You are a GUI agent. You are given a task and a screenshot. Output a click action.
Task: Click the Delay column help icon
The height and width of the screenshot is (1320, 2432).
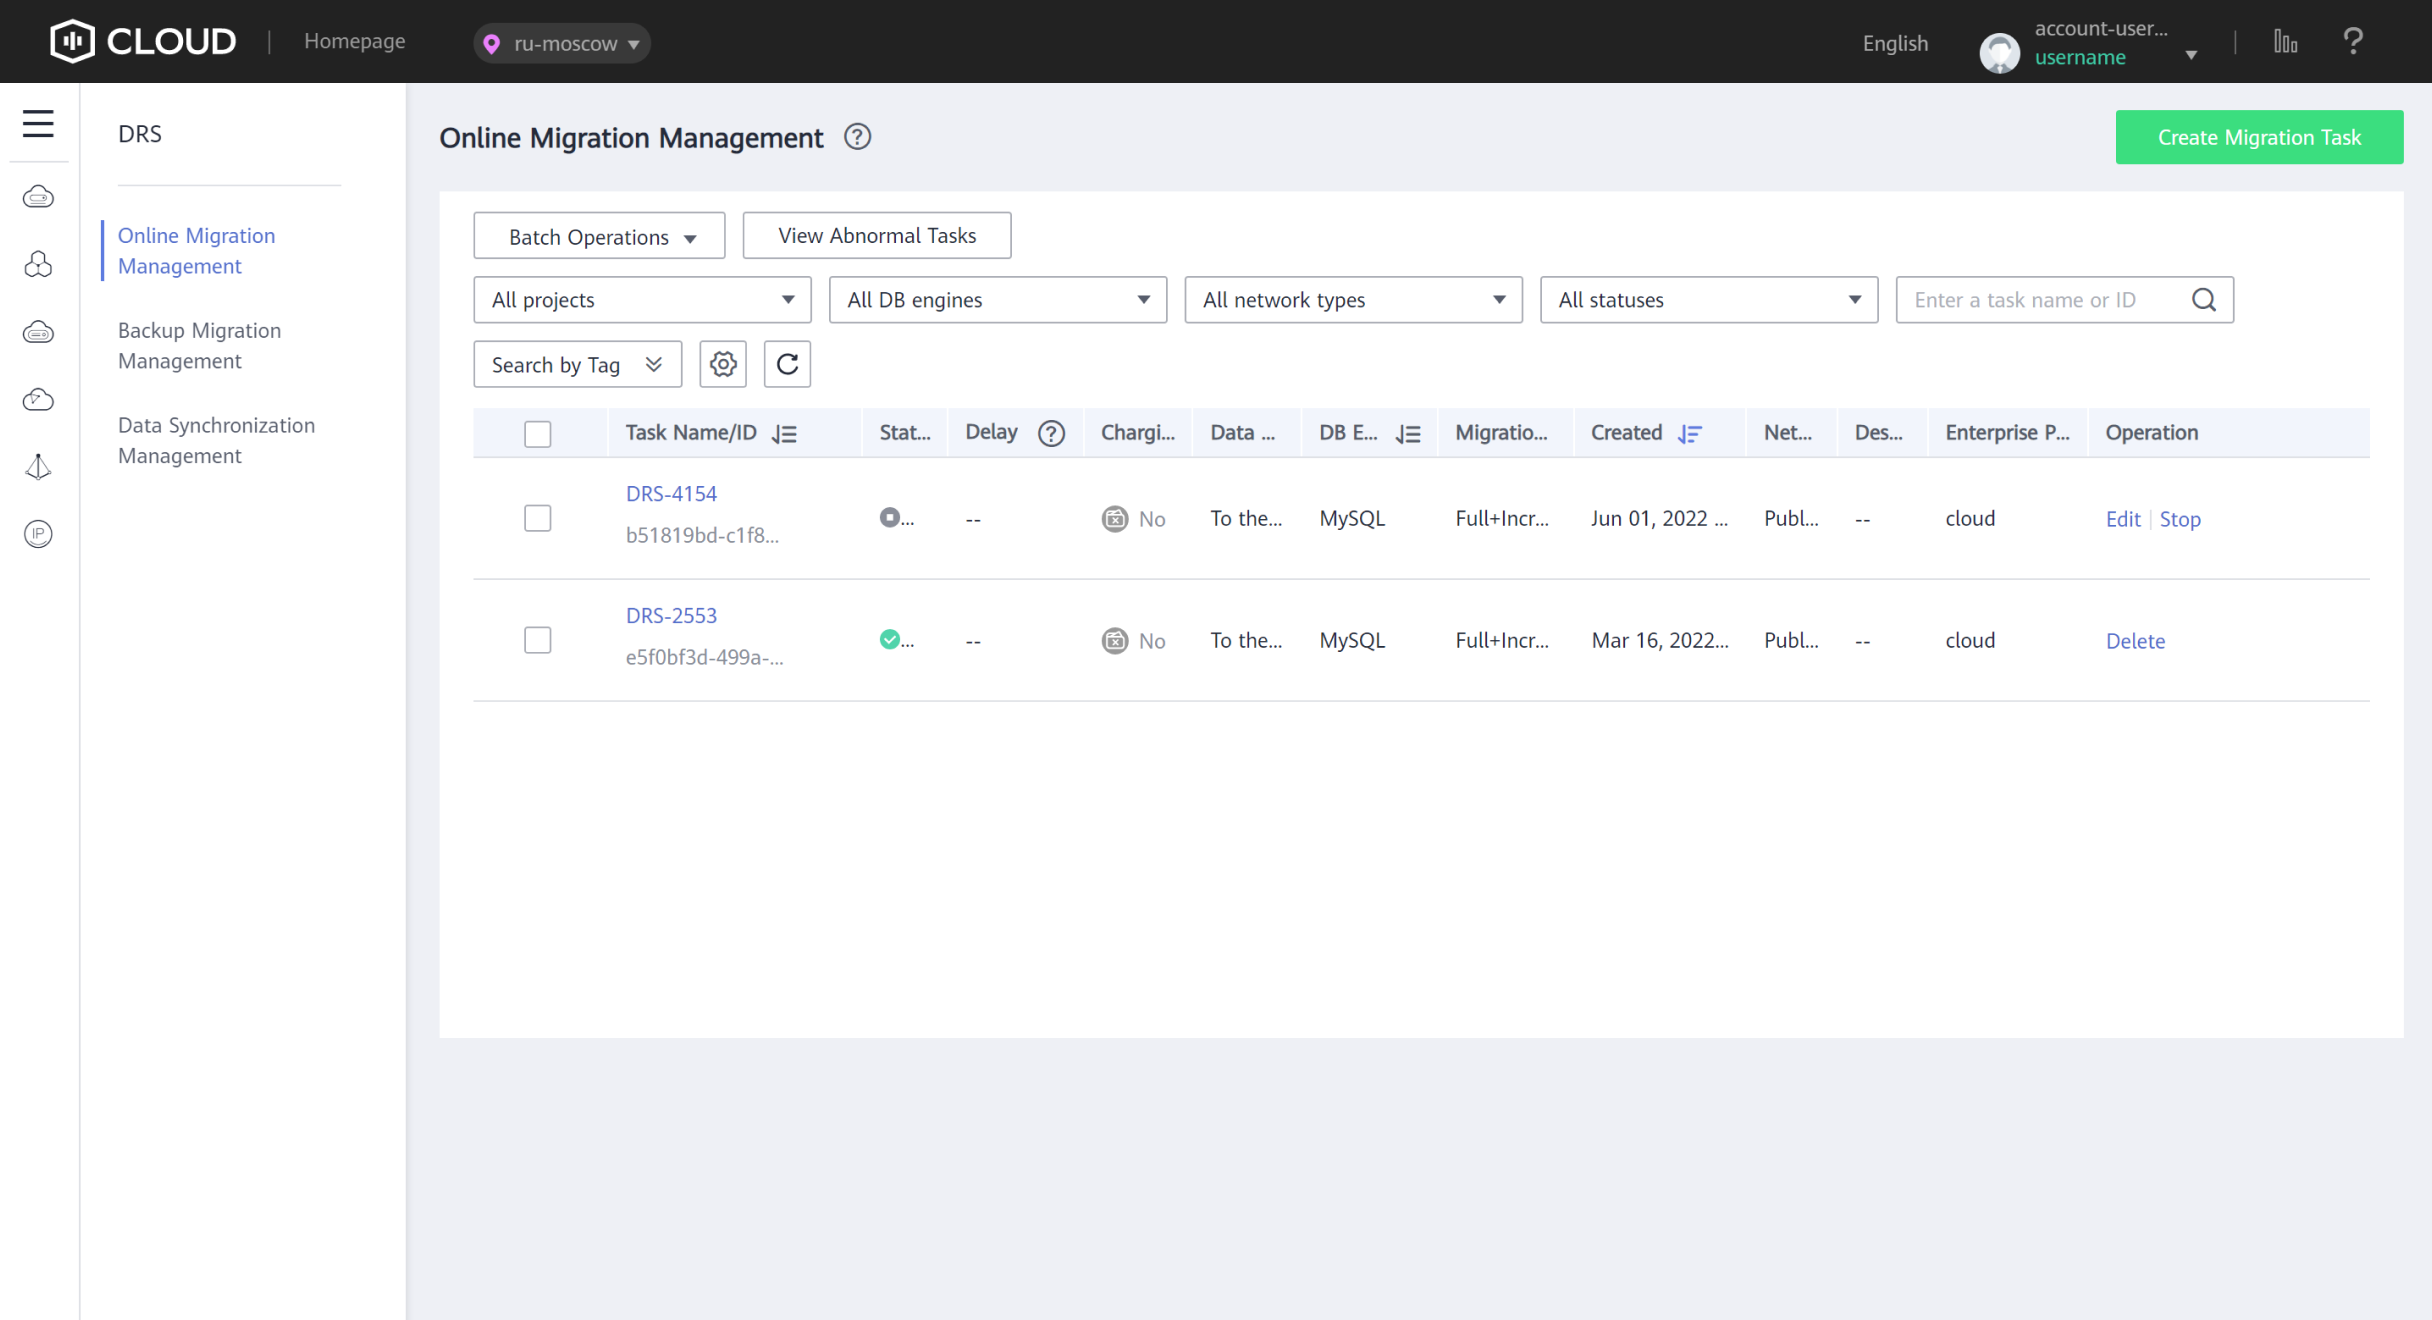click(1051, 433)
